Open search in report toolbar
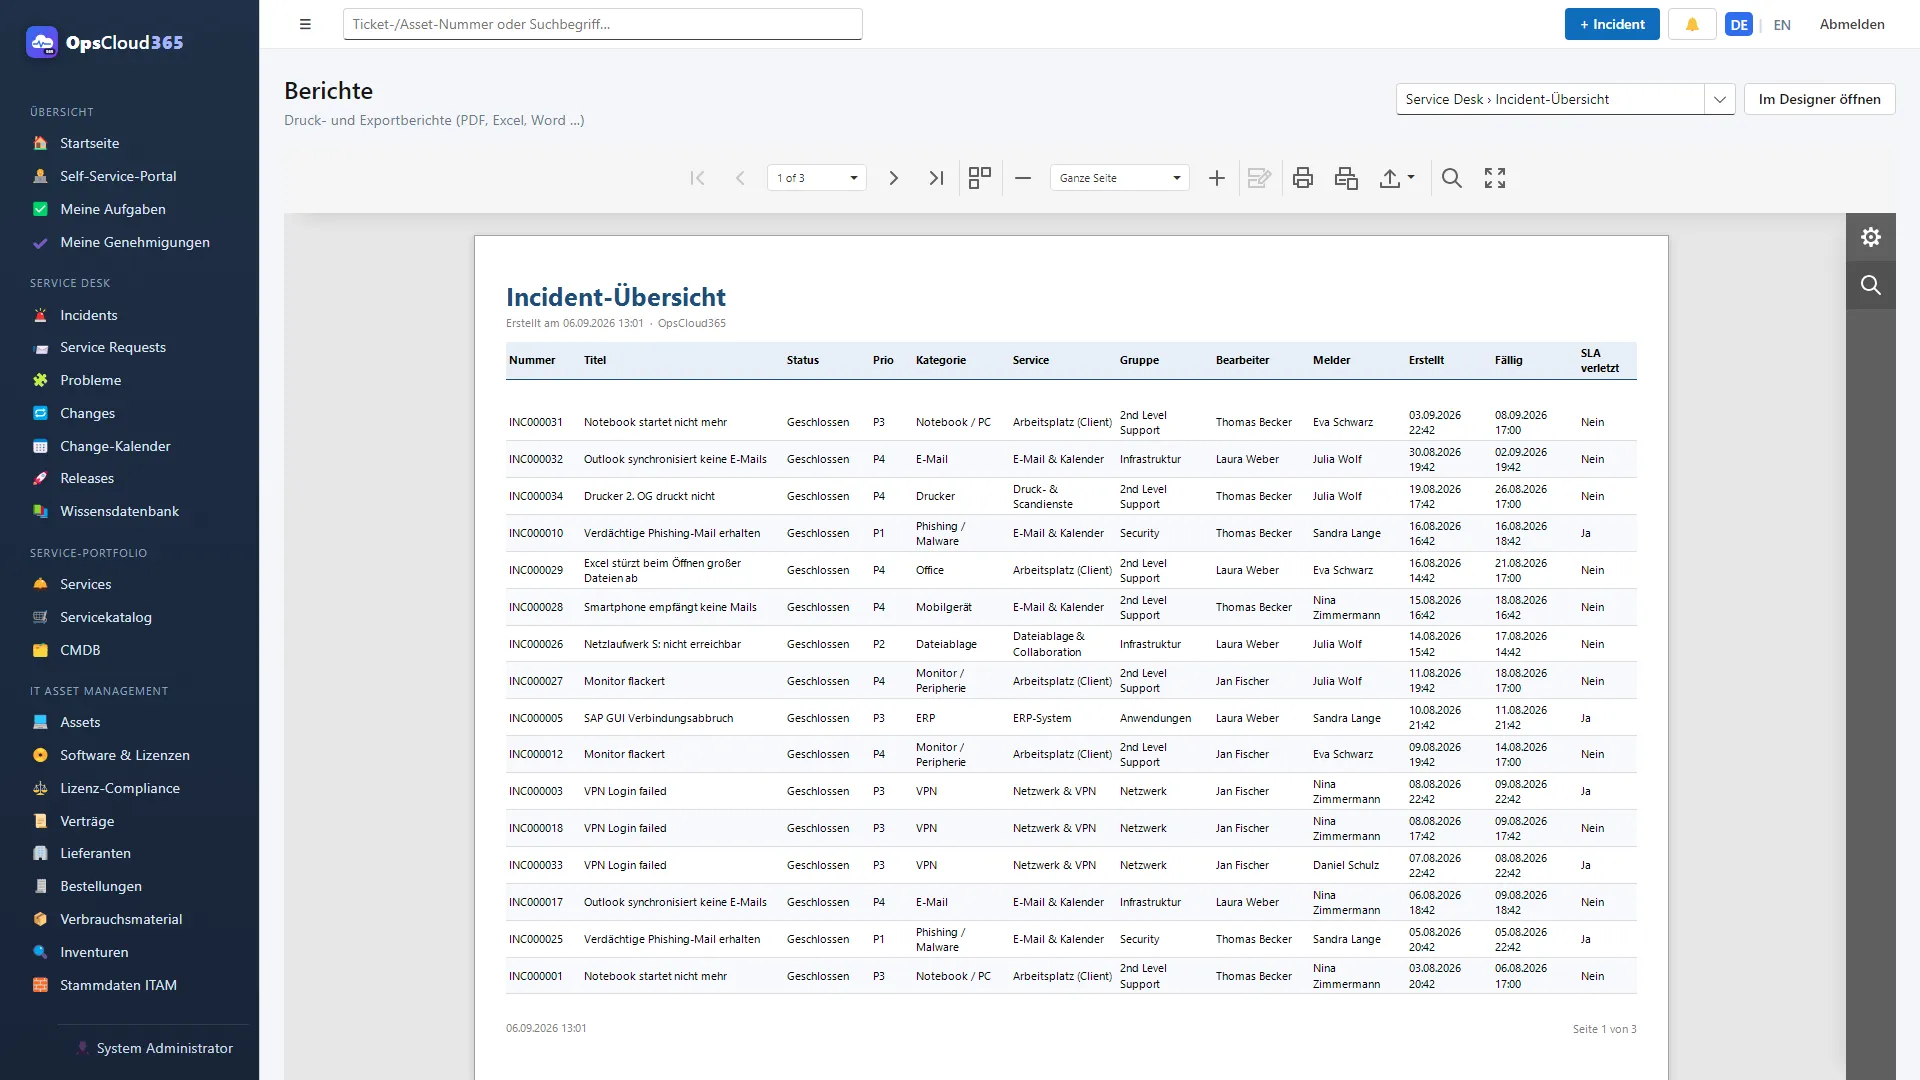The image size is (1920, 1080). (1452, 178)
